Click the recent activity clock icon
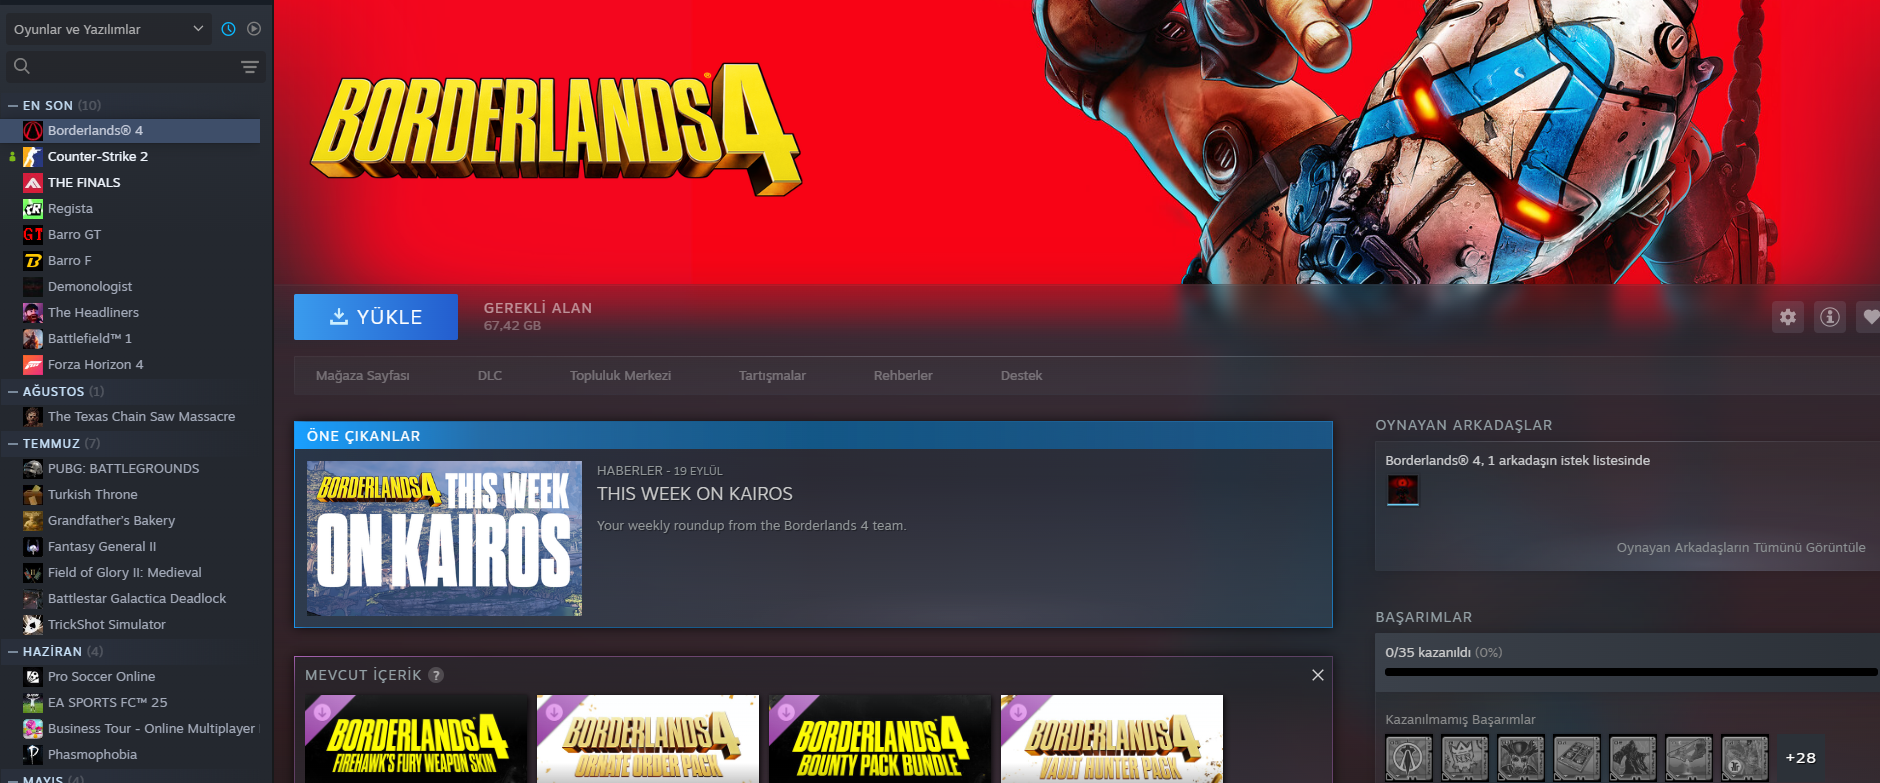 click(228, 29)
